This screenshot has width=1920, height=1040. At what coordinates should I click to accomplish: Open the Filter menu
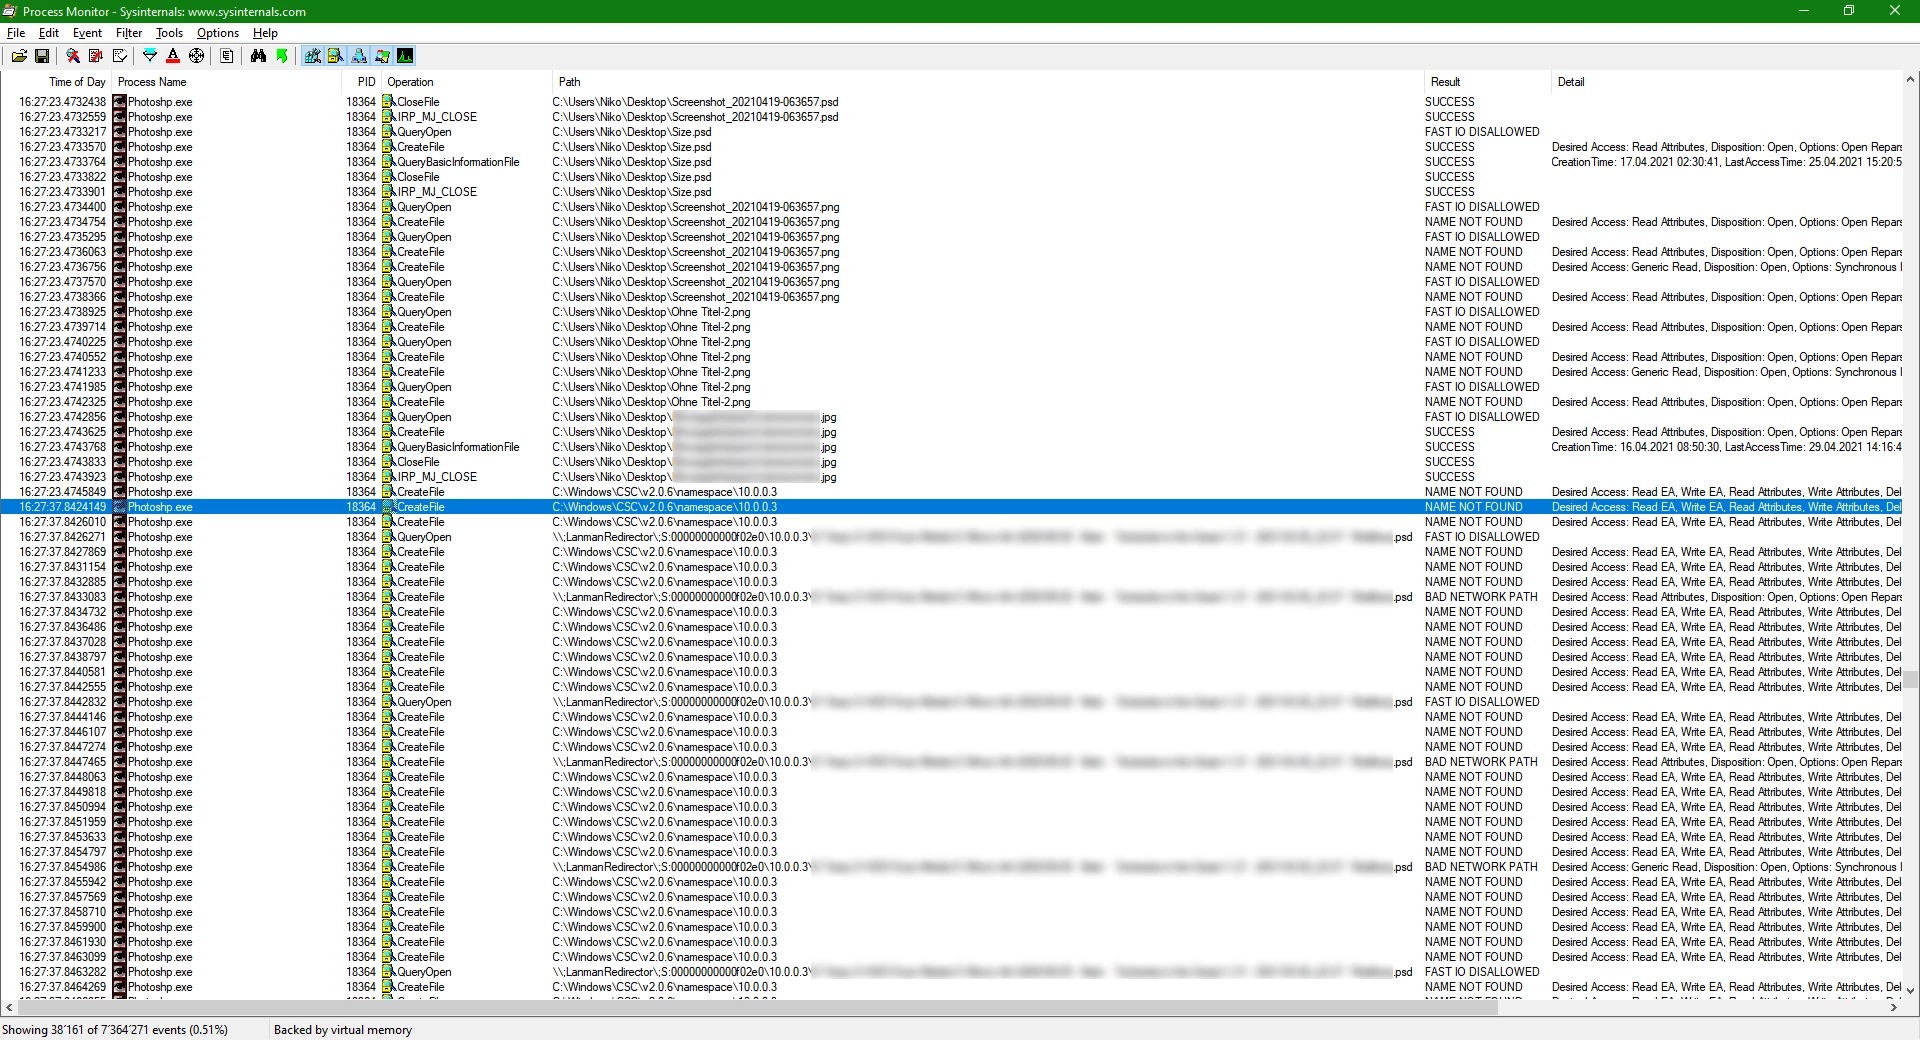tap(129, 33)
